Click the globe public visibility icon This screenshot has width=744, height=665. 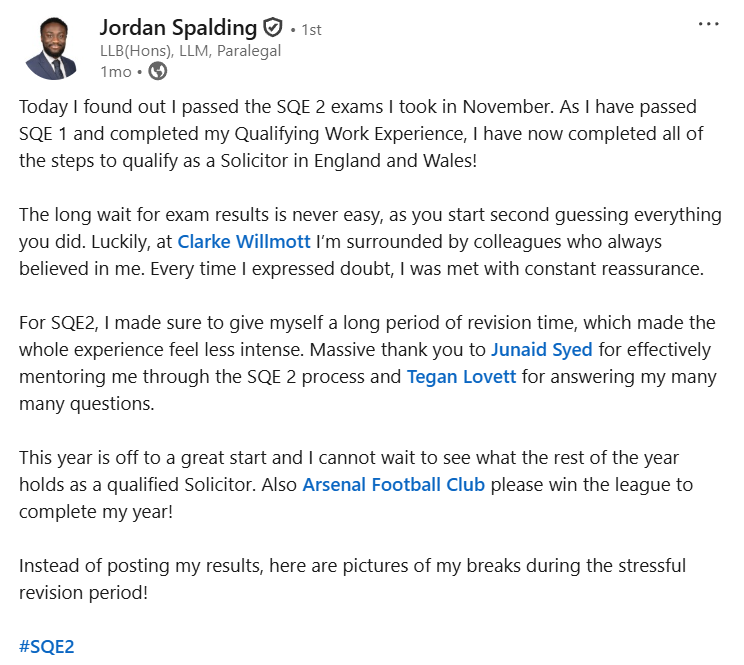157,72
